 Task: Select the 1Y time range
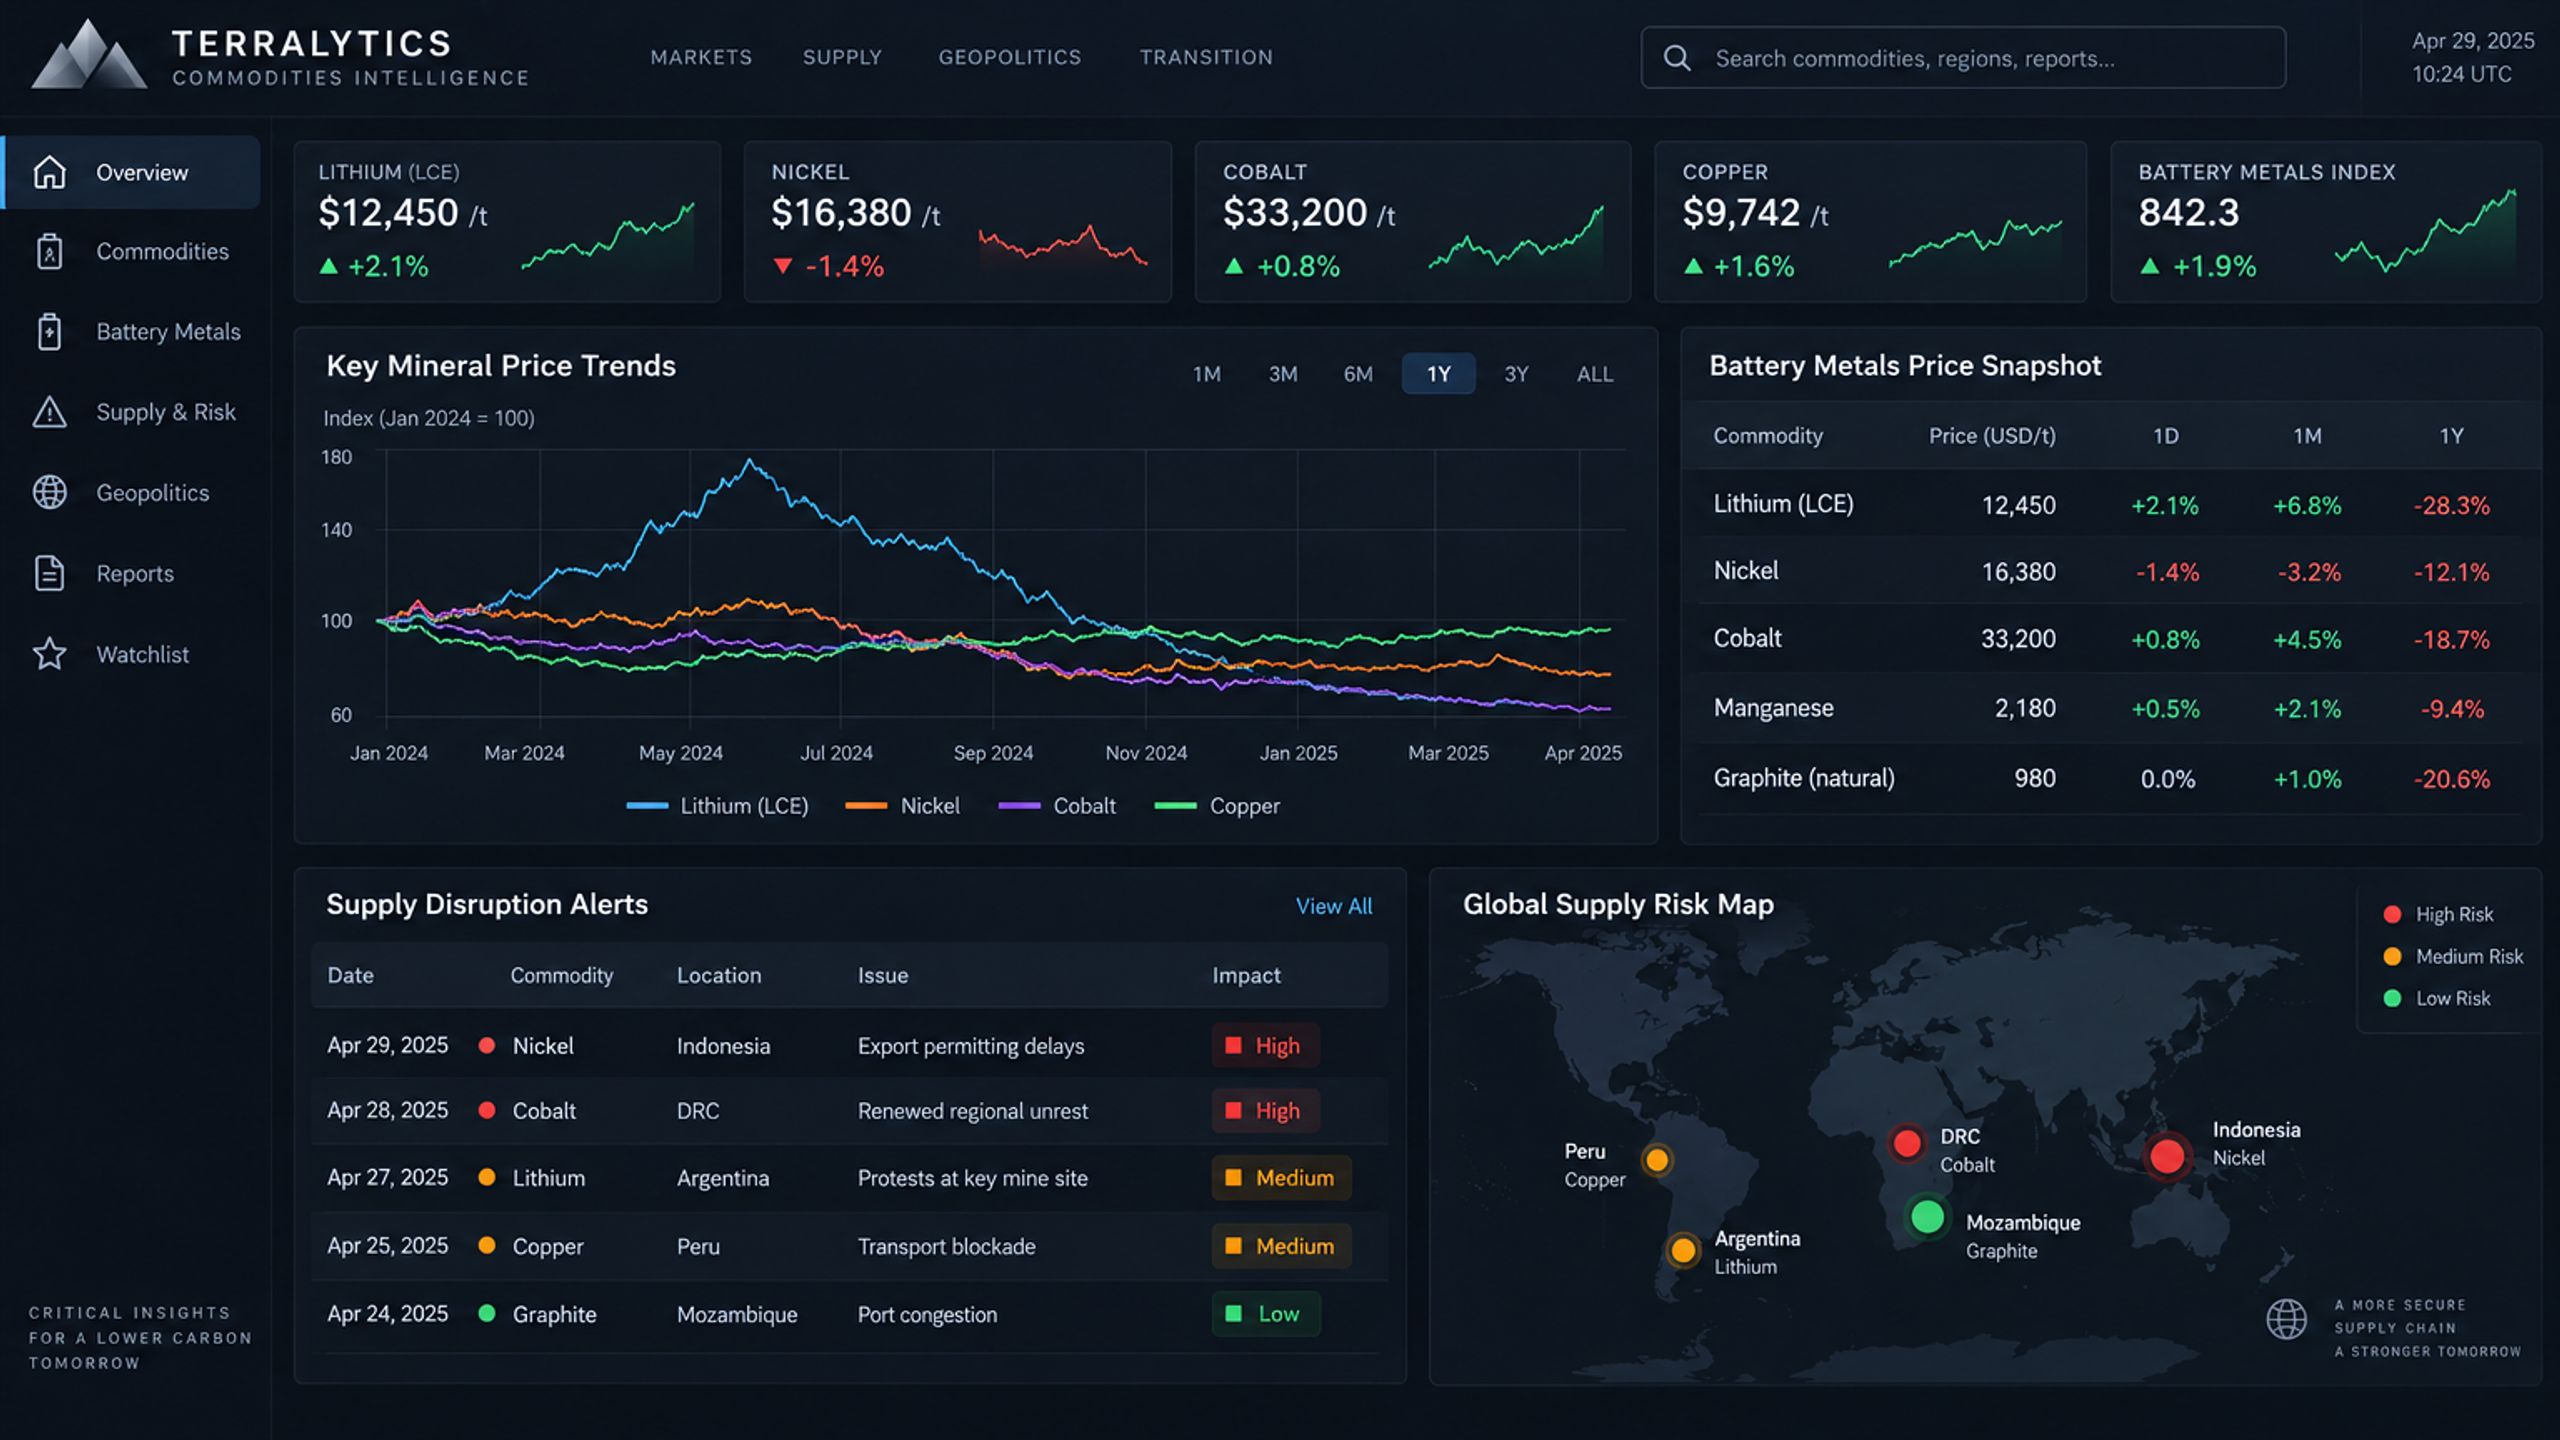click(x=1438, y=374)
